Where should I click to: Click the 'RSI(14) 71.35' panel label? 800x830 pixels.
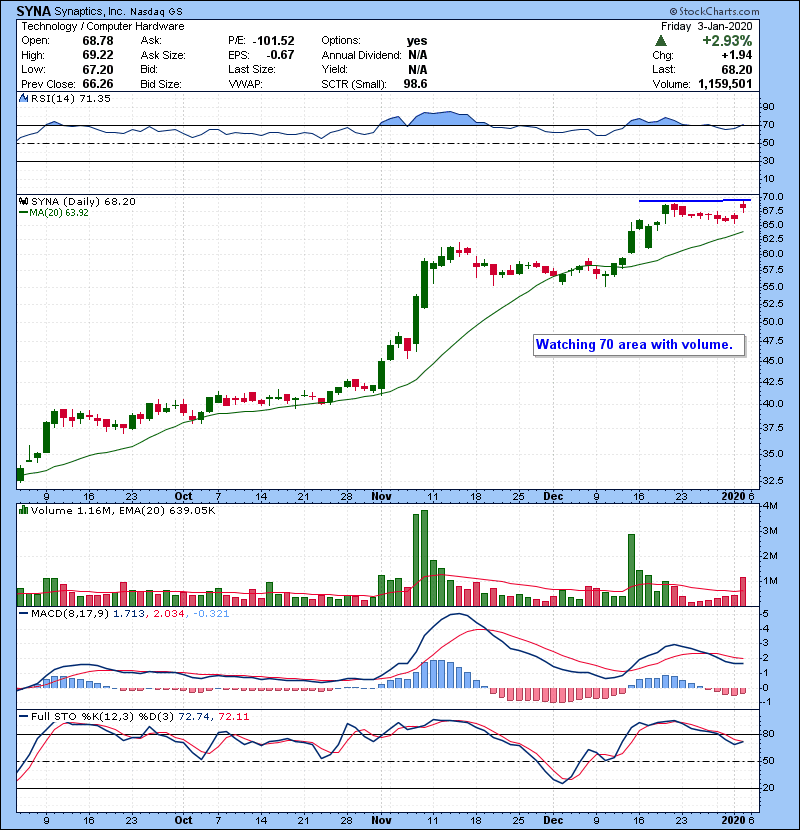tap(71, 98)
